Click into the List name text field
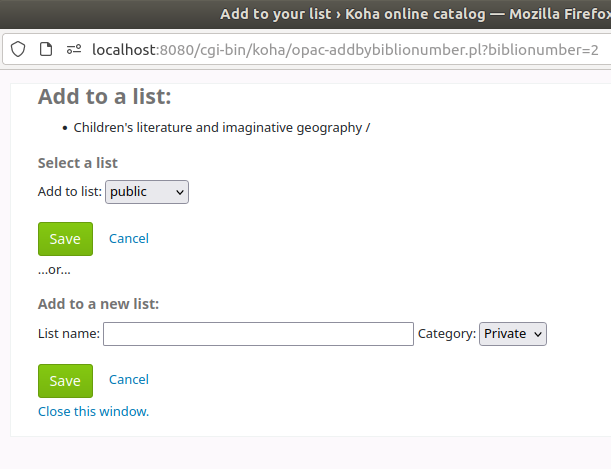The height and width of the screenshot is (469, 611). pos(258,333)
